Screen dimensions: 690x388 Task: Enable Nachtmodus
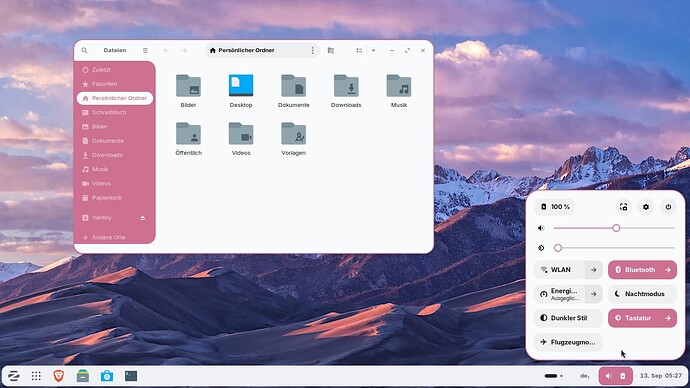click(x=642, y=294)
